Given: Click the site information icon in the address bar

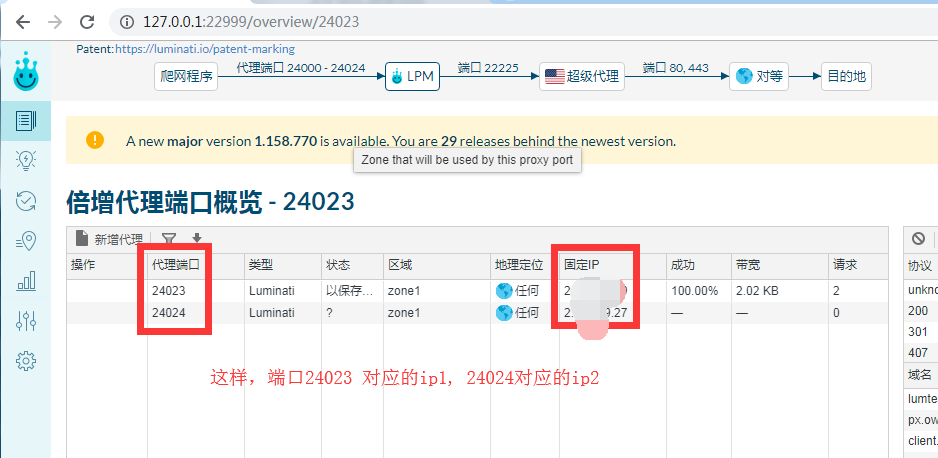Looking at the screenshot, I should pos(126,22).
